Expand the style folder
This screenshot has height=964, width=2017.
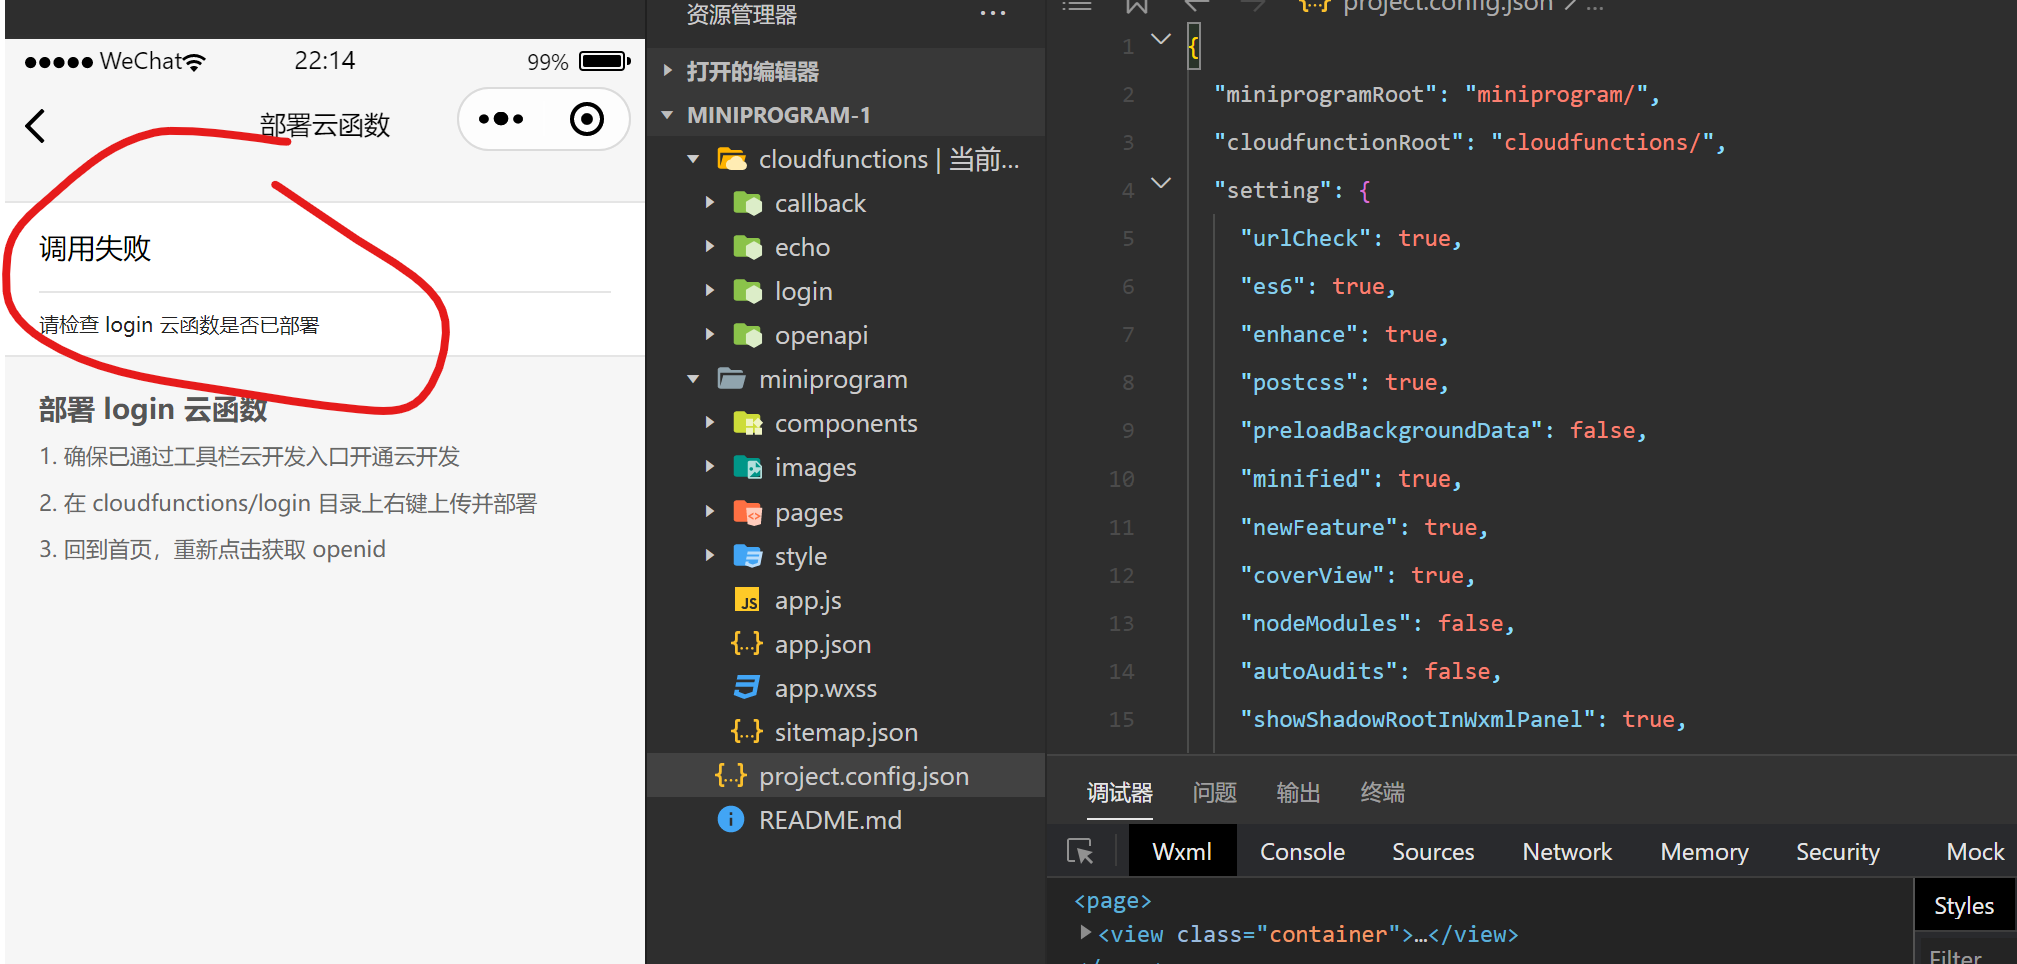tap(710, 556)
